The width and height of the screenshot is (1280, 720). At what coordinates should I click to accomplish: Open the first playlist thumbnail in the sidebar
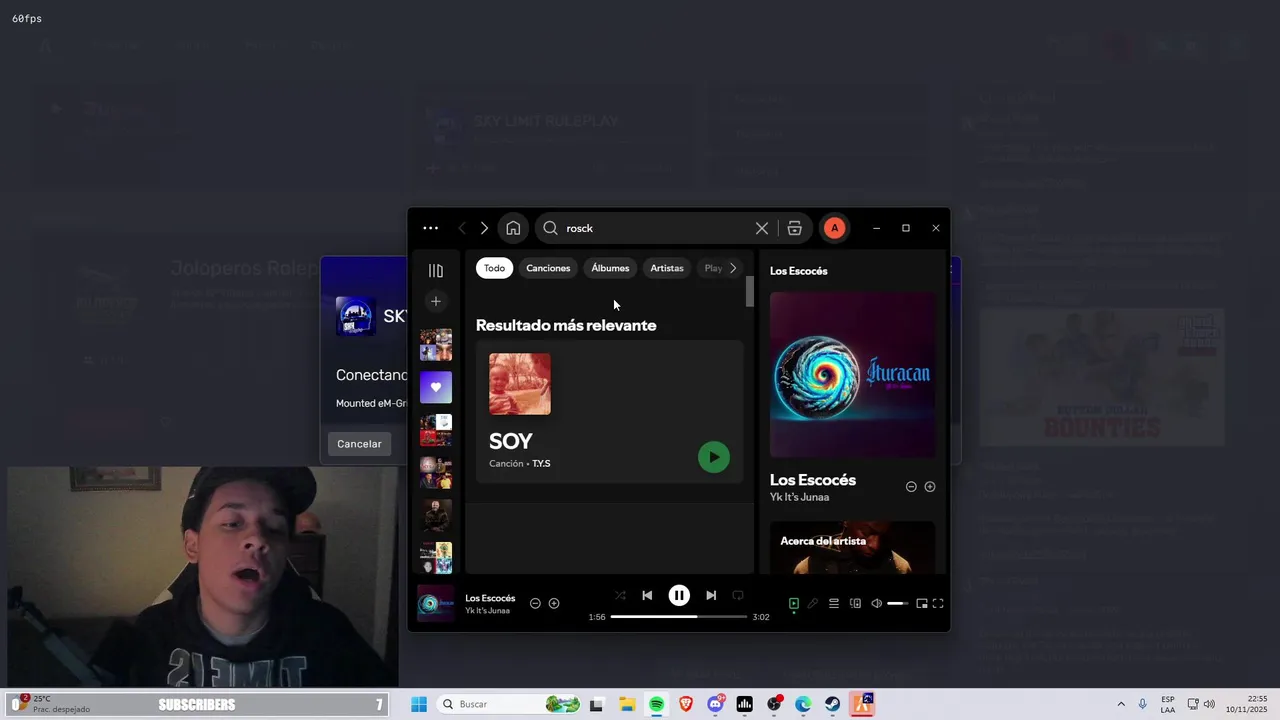click(x=436, y=345)
